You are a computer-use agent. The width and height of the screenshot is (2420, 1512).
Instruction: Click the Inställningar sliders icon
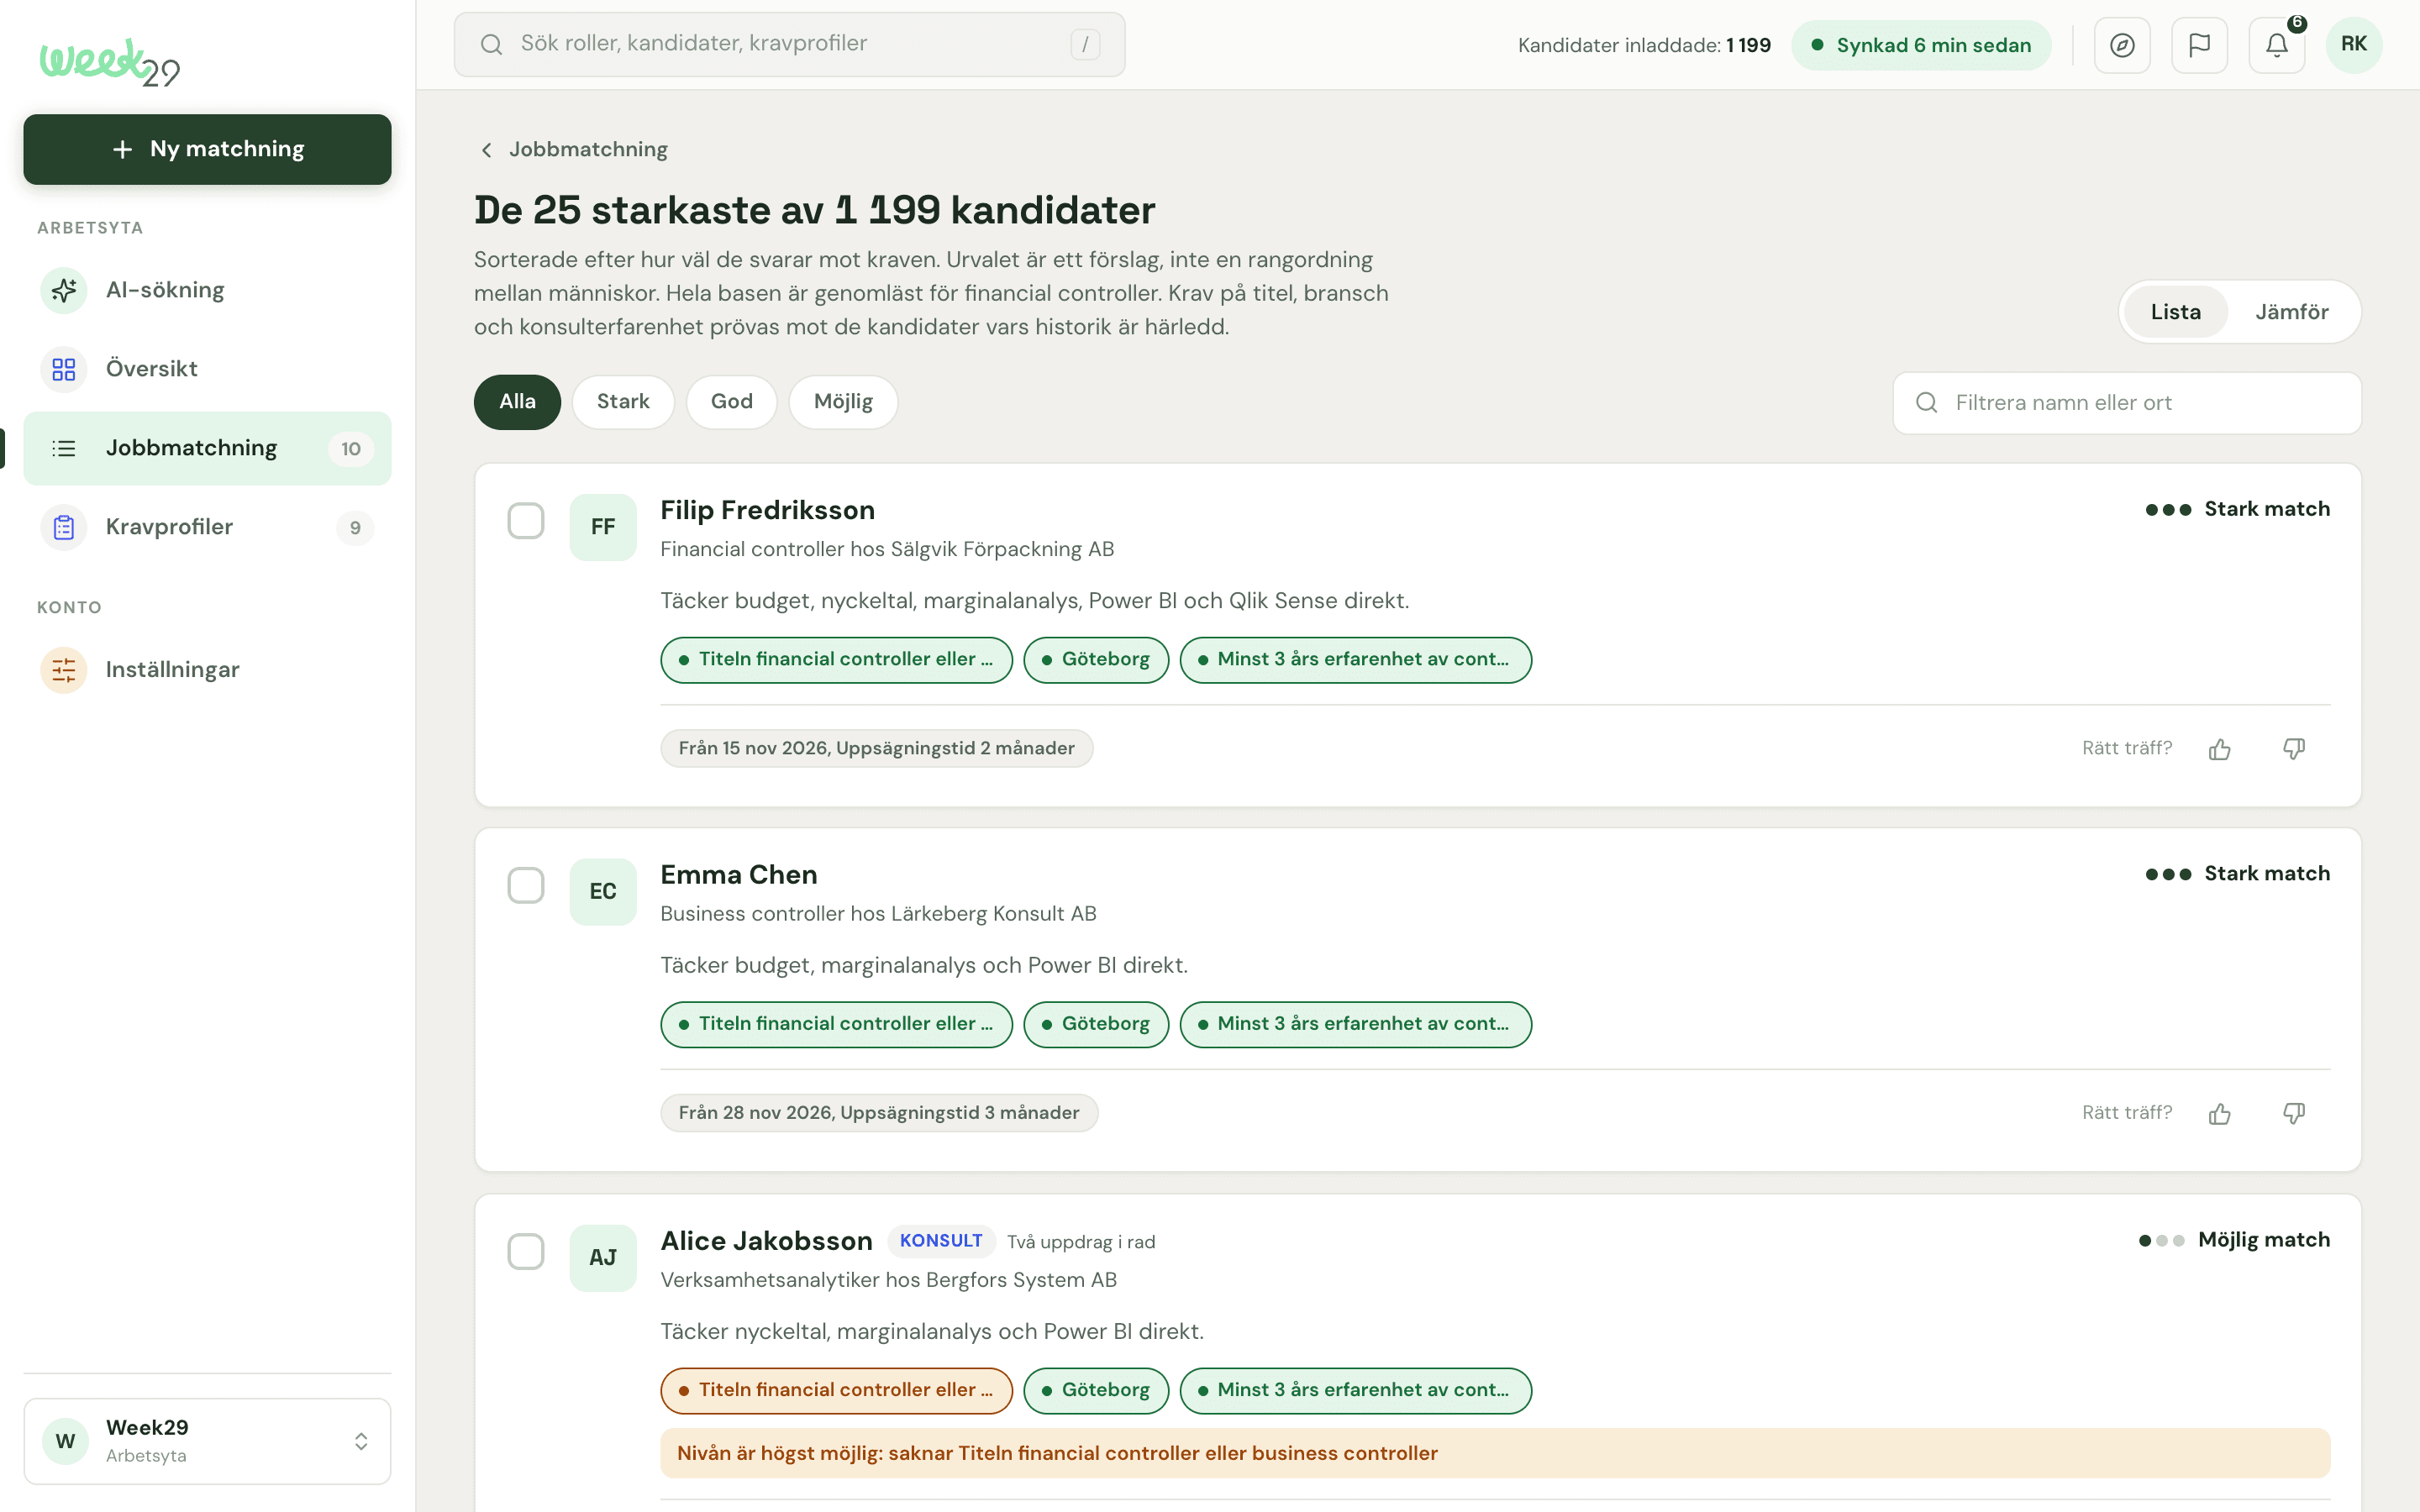(x=64, y=670)
